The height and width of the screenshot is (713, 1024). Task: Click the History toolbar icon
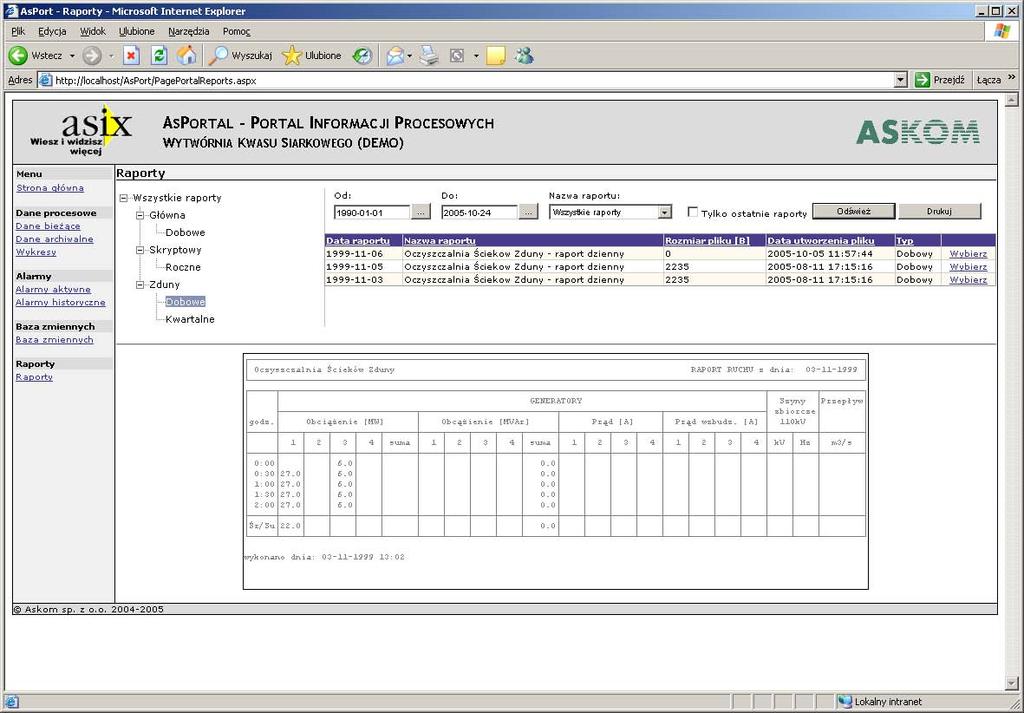tap(362, 56)
